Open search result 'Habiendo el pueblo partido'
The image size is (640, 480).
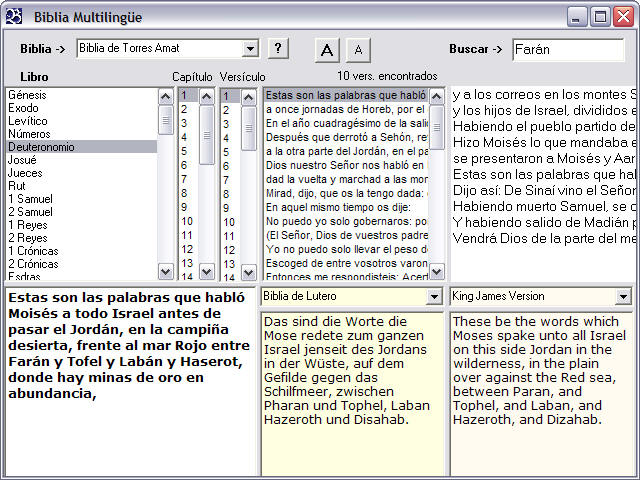(x=544, y=127)
